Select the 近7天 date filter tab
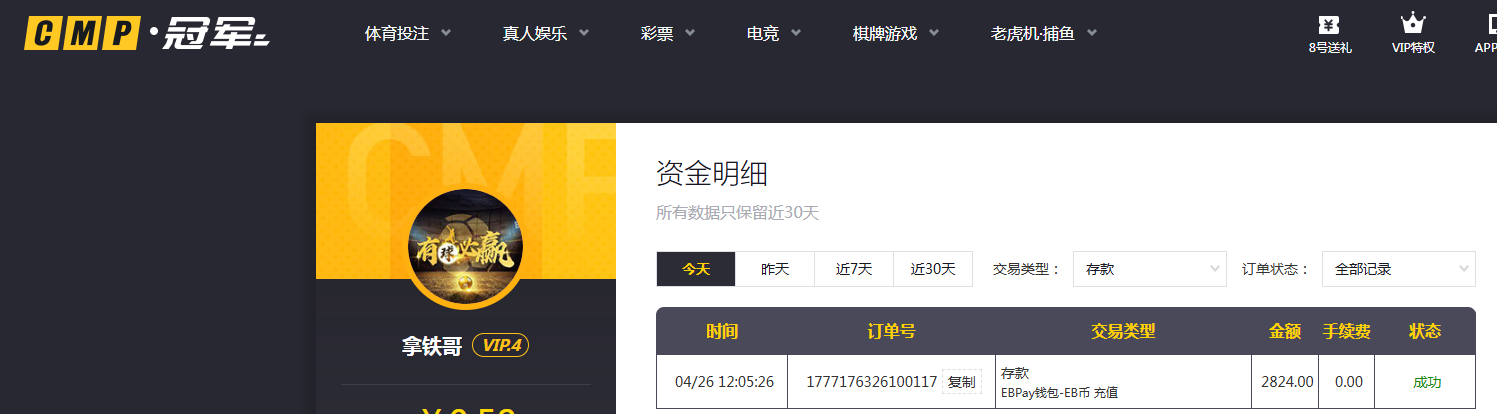This screenshot has height=414, width=1497. (854, 269)
